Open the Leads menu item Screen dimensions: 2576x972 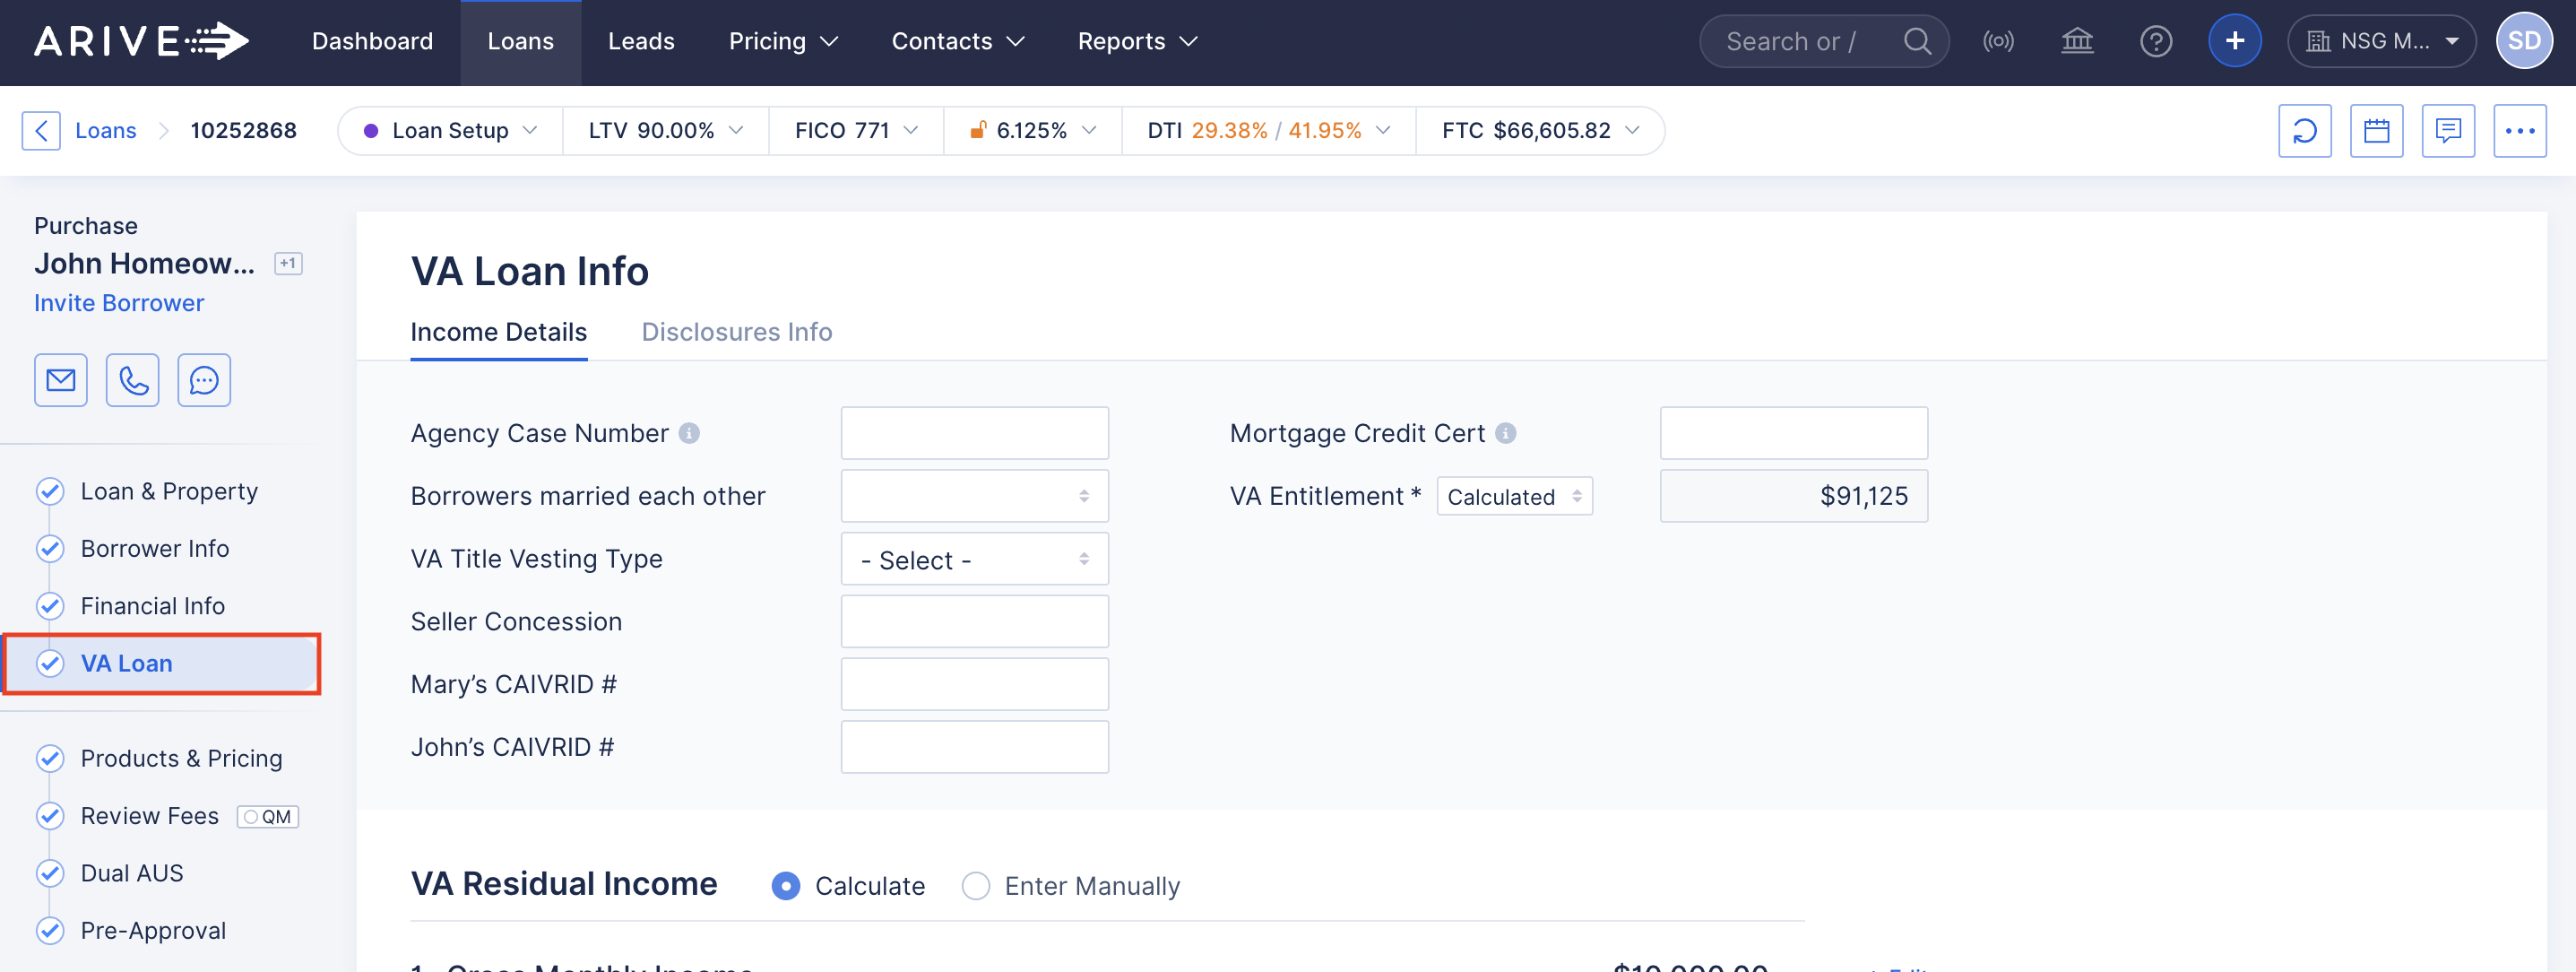pos(641,41)
